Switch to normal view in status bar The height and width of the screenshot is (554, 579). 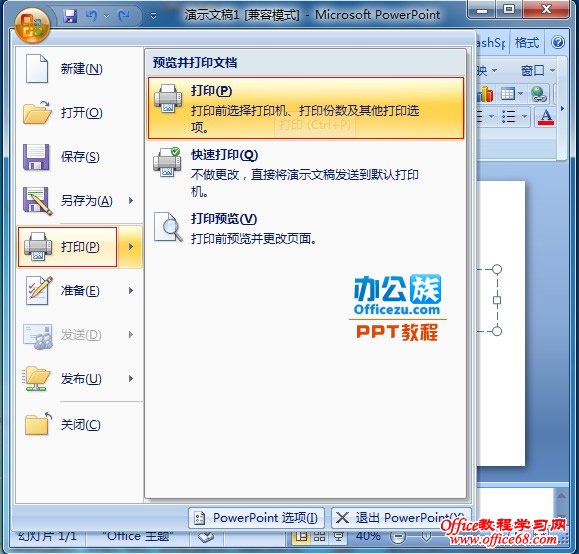point(301,537)
